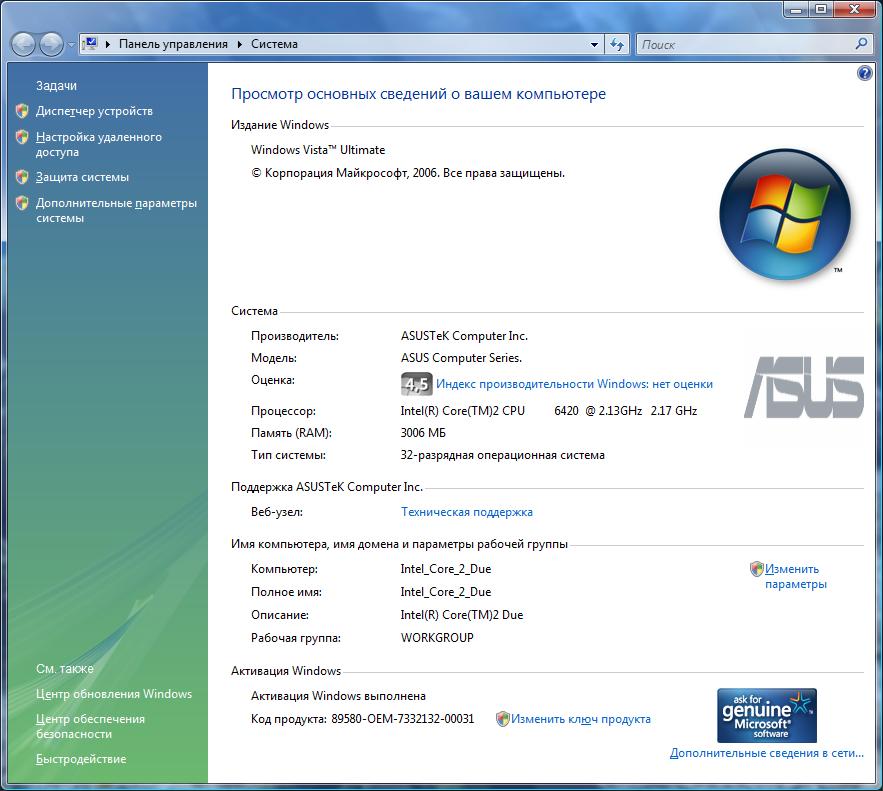Click Intel_Core_2_Due value beside Компьютер

click(x=445, y=569)
